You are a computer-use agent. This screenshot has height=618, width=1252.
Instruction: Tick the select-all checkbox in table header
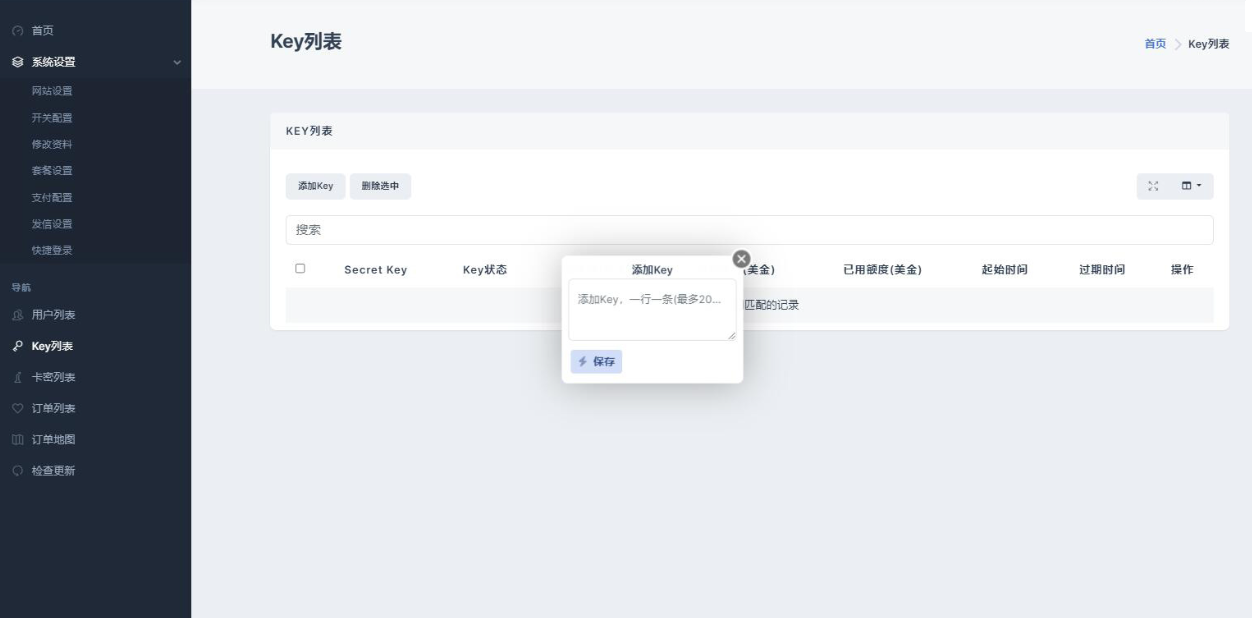click(x=300, y=269)
